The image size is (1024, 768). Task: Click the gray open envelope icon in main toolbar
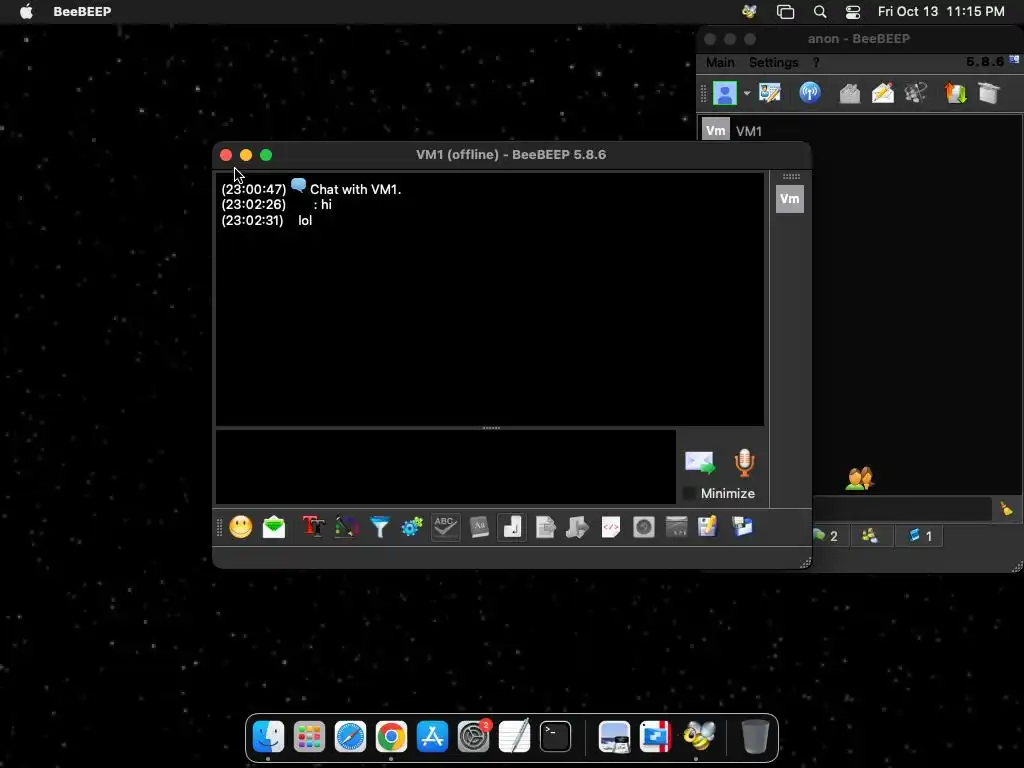pyautogui.click(x=850, y=93)
